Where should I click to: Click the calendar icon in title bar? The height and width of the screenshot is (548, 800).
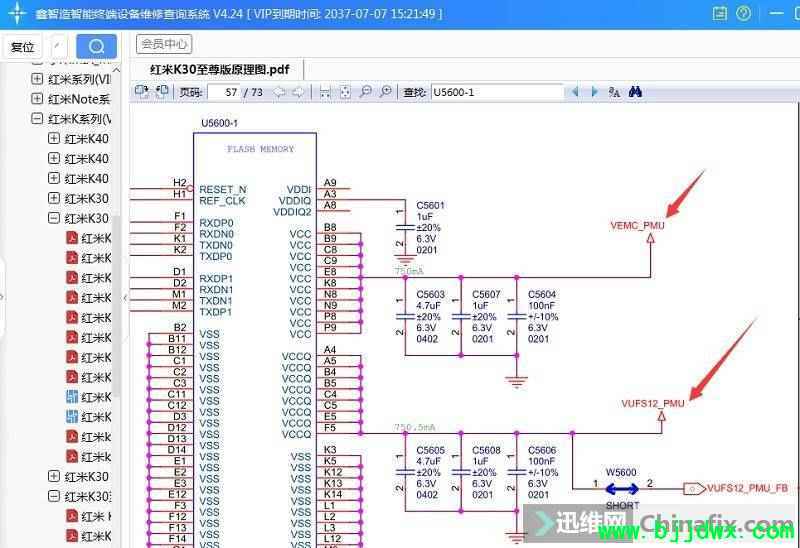719,13
